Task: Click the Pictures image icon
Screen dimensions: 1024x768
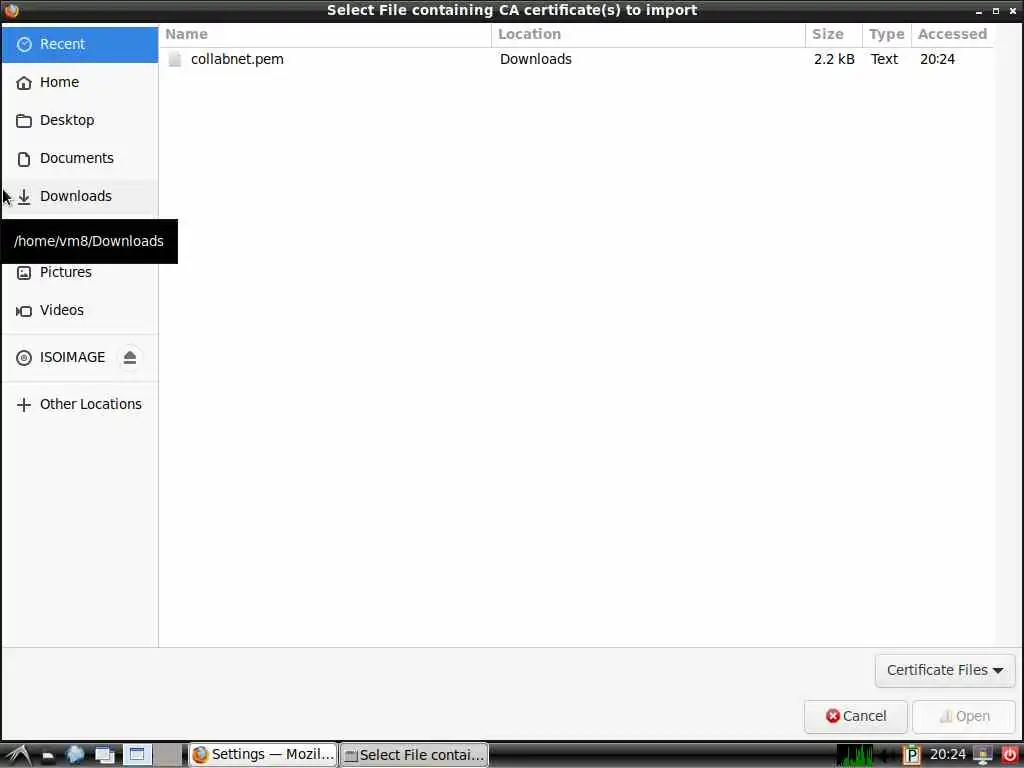Action: point(24,273)
